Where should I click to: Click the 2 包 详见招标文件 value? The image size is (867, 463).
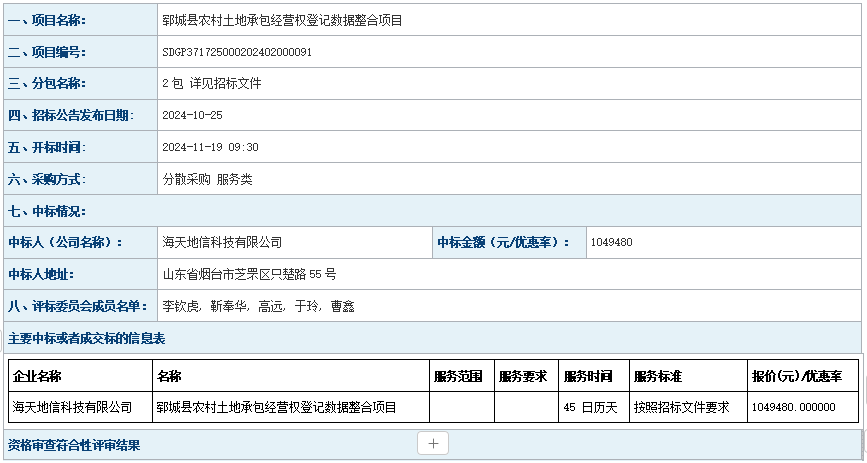point(212,84)
